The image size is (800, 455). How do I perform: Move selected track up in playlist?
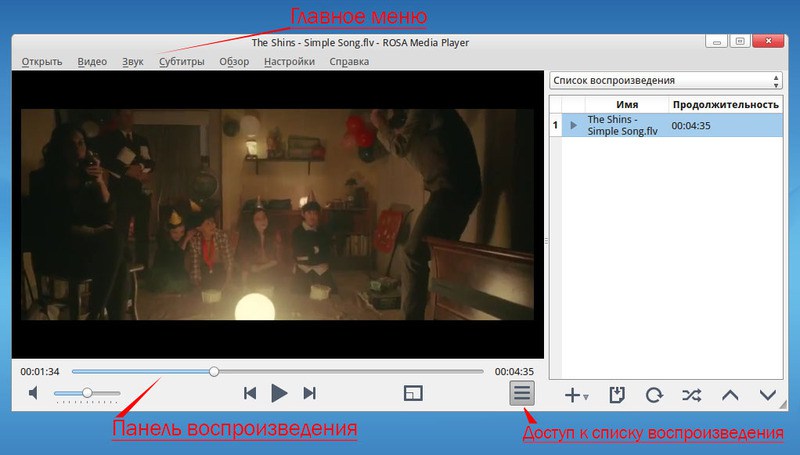point(730,395)
